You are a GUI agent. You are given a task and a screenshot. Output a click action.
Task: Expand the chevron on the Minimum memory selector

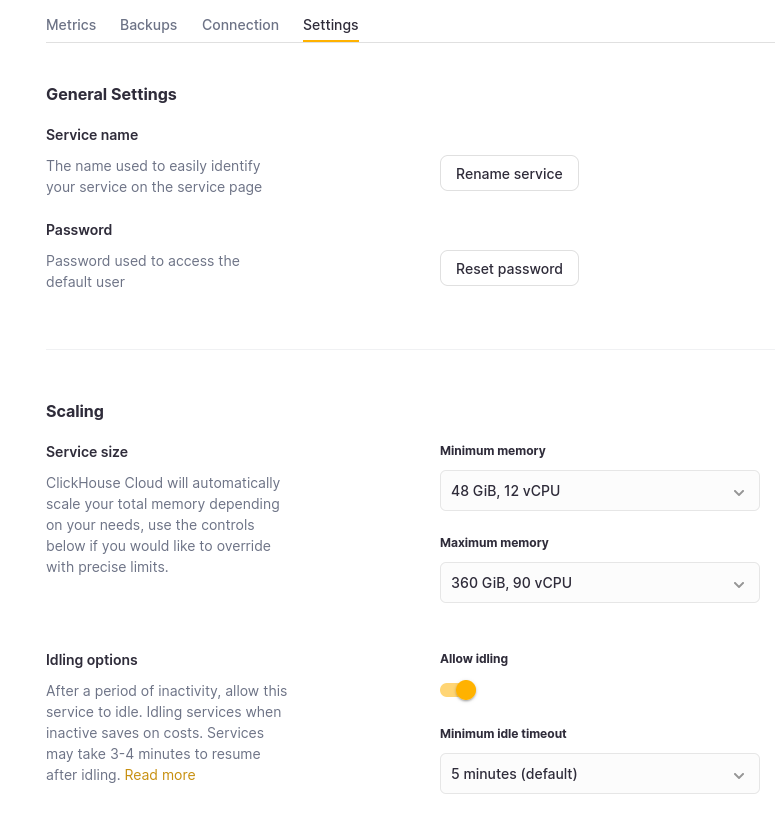739,491
